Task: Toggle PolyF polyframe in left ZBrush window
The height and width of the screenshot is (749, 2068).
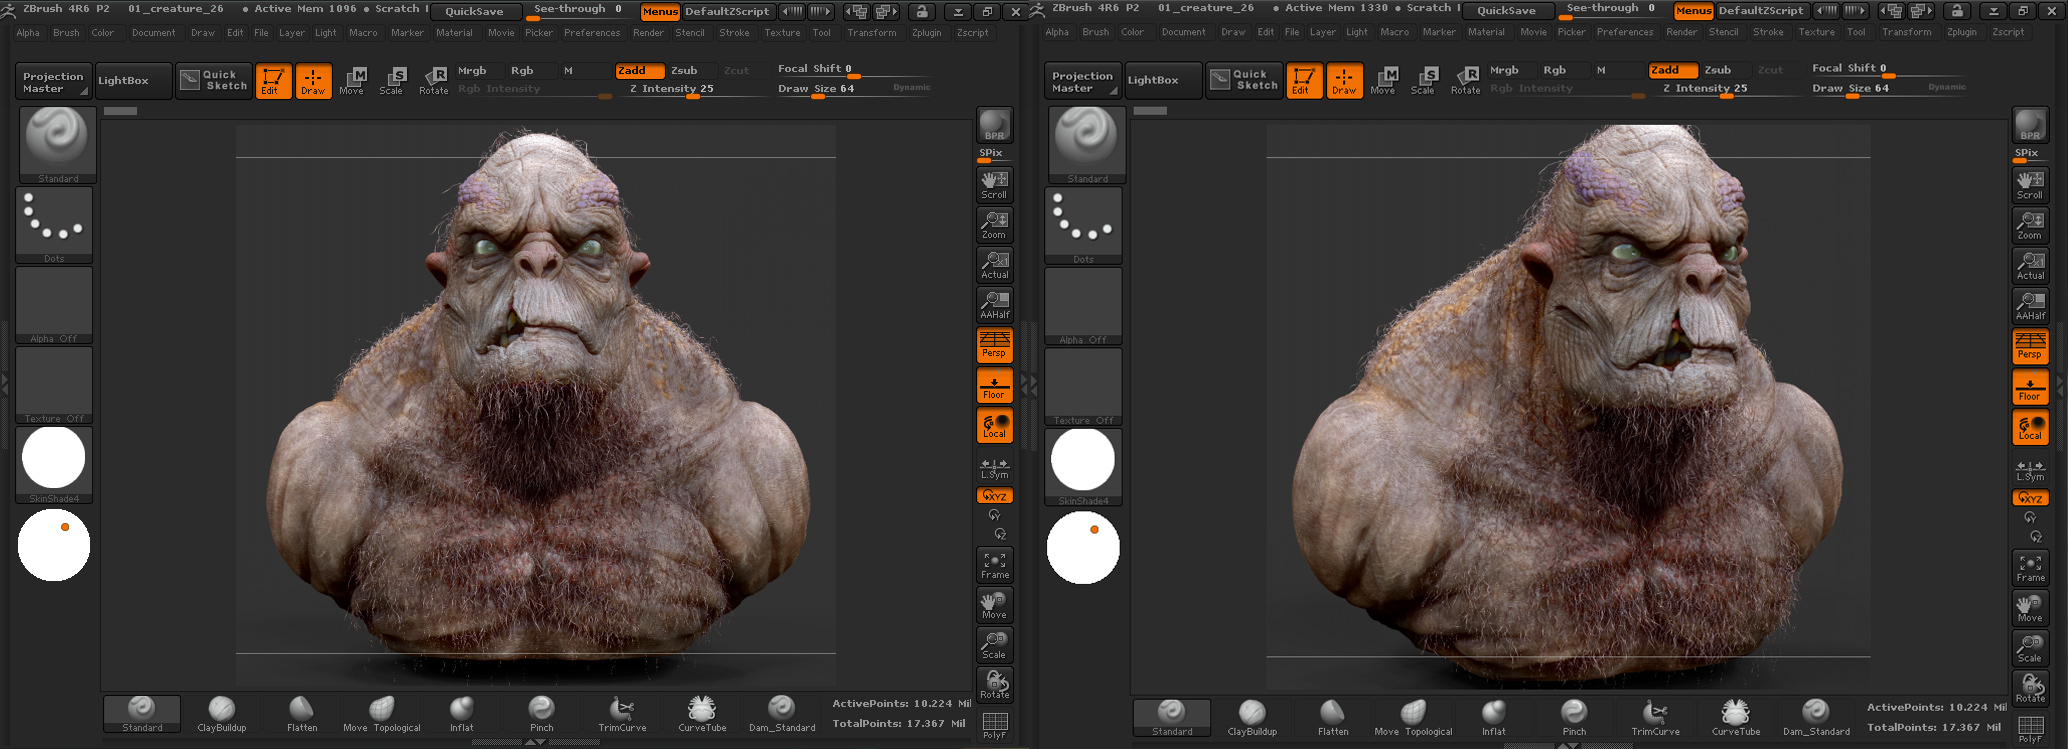Action: pos(994,725)
